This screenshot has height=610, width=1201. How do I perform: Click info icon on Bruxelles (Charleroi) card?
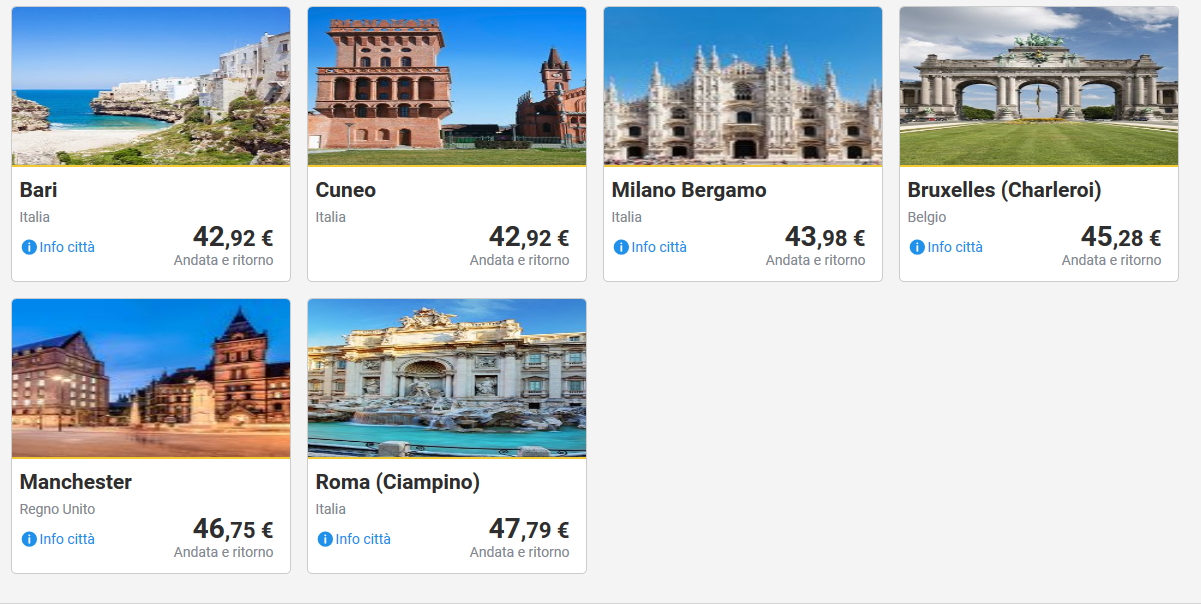[x=917, y=247]
